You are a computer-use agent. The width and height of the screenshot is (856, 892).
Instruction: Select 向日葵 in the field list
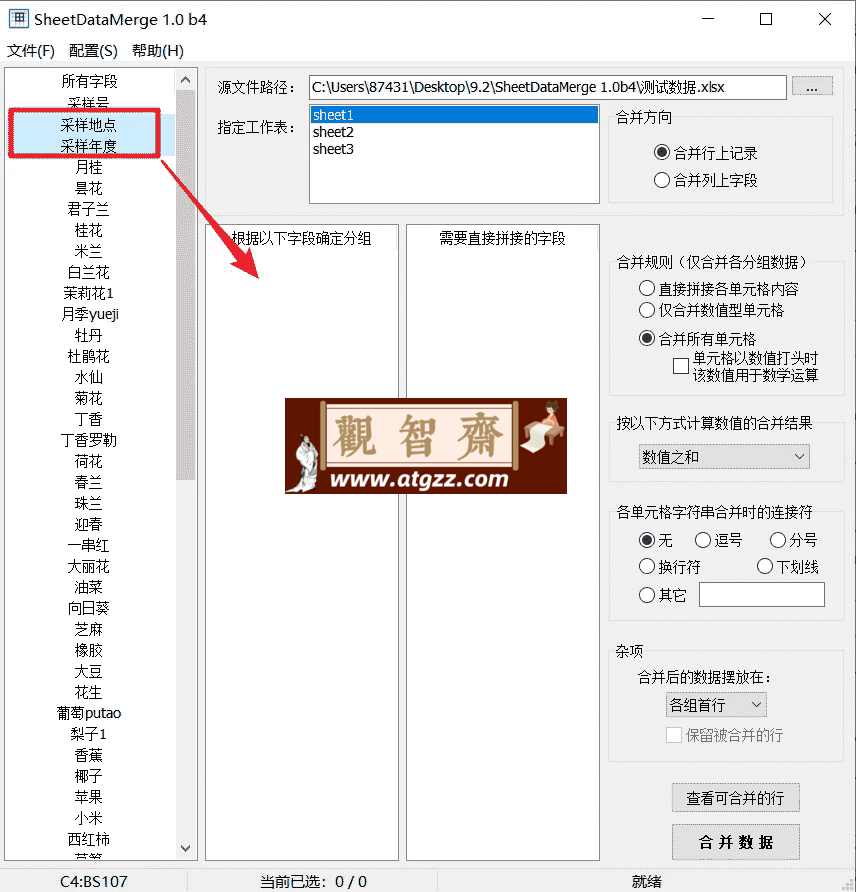[x=89, y=608]
